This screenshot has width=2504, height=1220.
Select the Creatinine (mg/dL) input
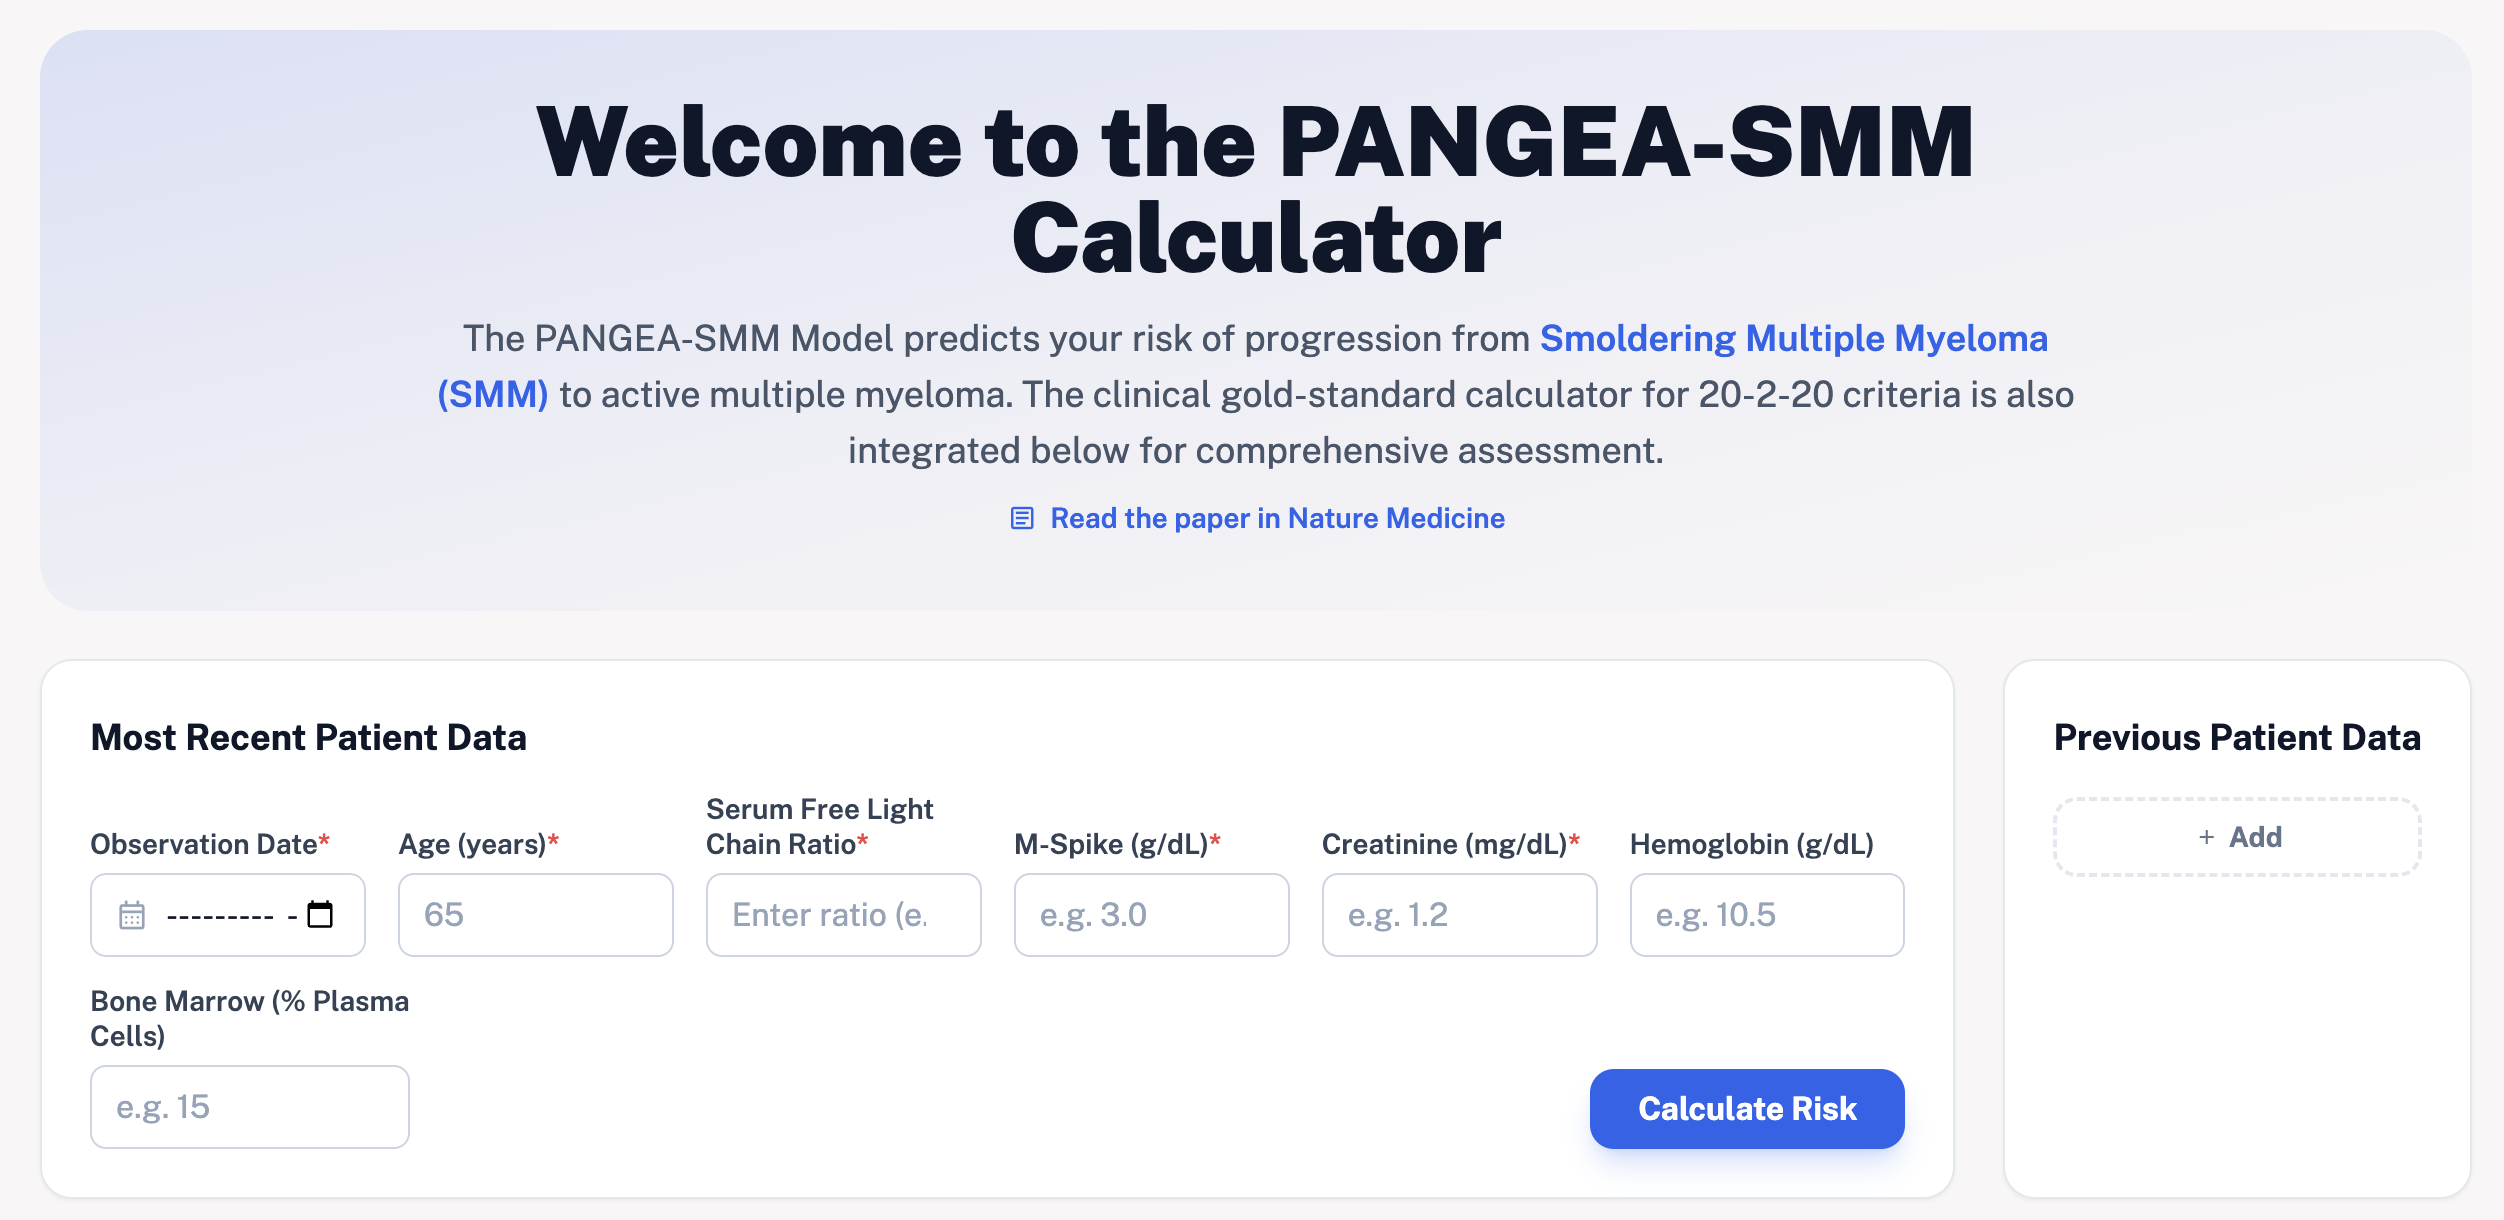click(x=1459, y=914)
